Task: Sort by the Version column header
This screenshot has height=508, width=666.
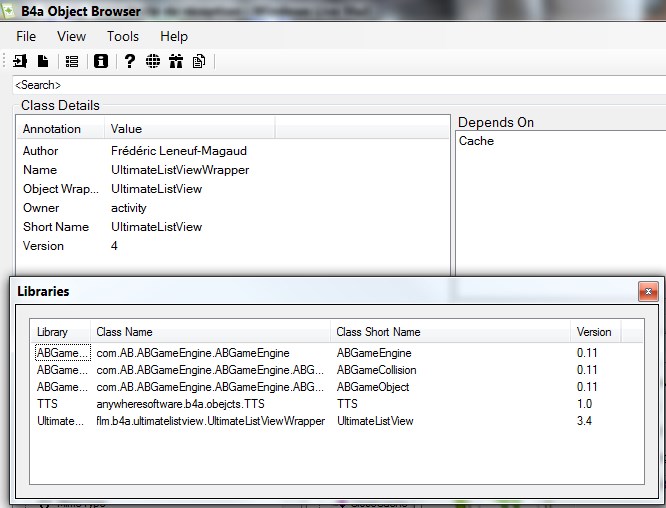Action: coord(595,332)
